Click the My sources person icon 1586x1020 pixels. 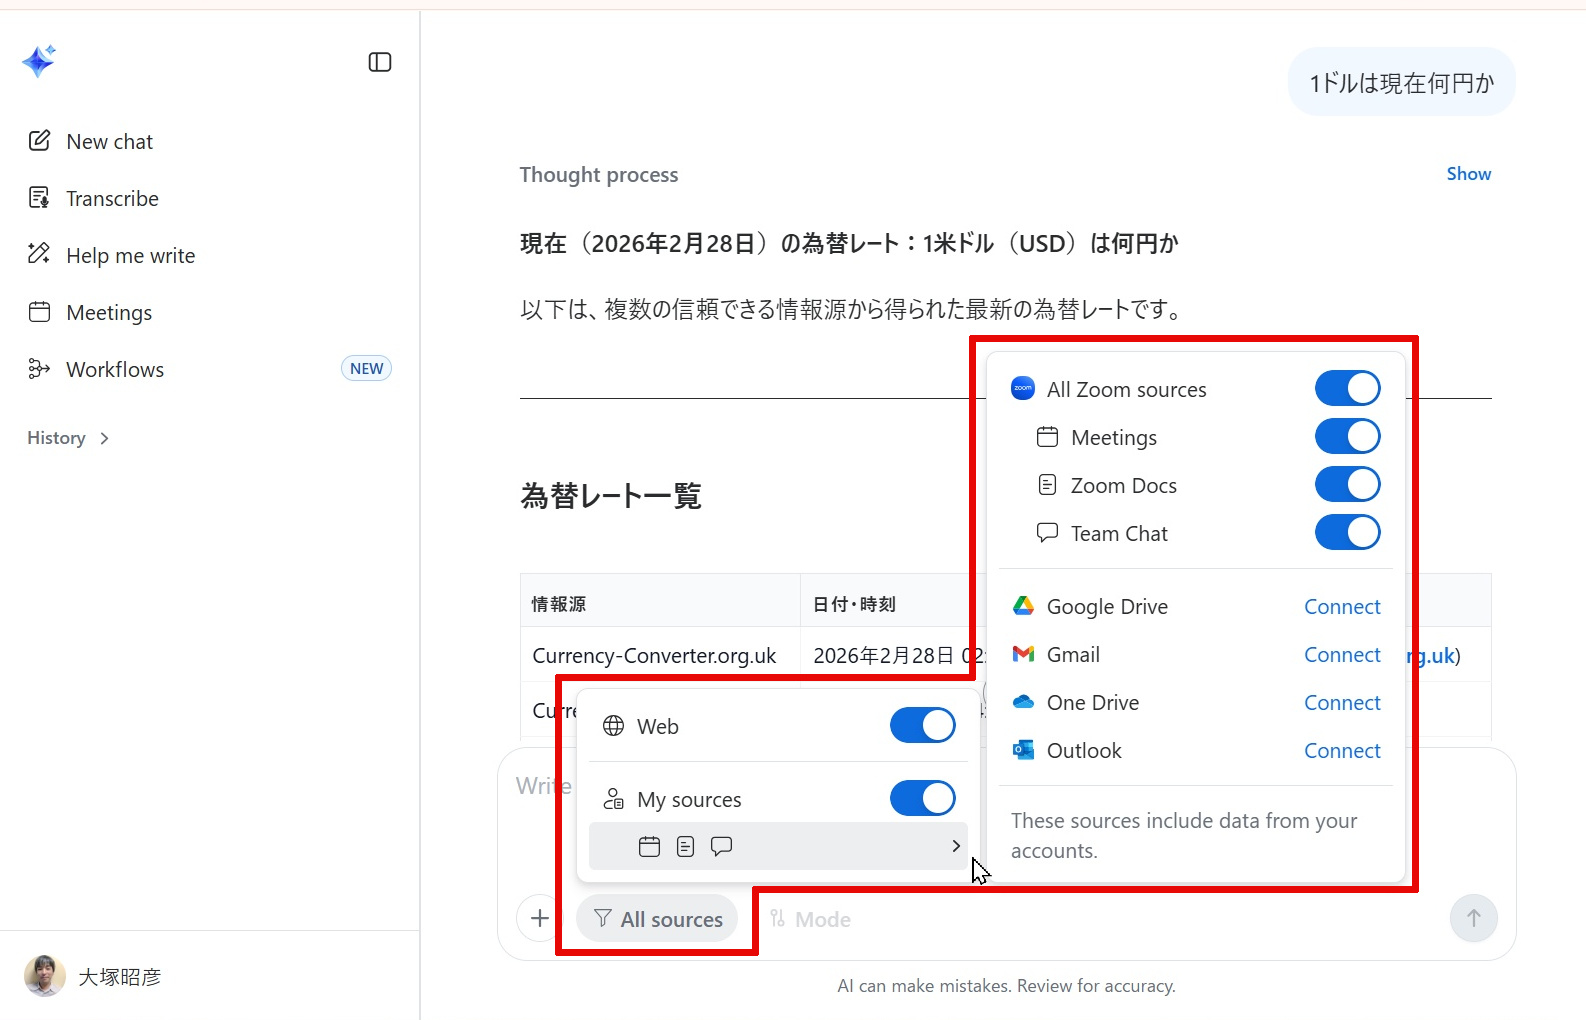click(614, 799)
